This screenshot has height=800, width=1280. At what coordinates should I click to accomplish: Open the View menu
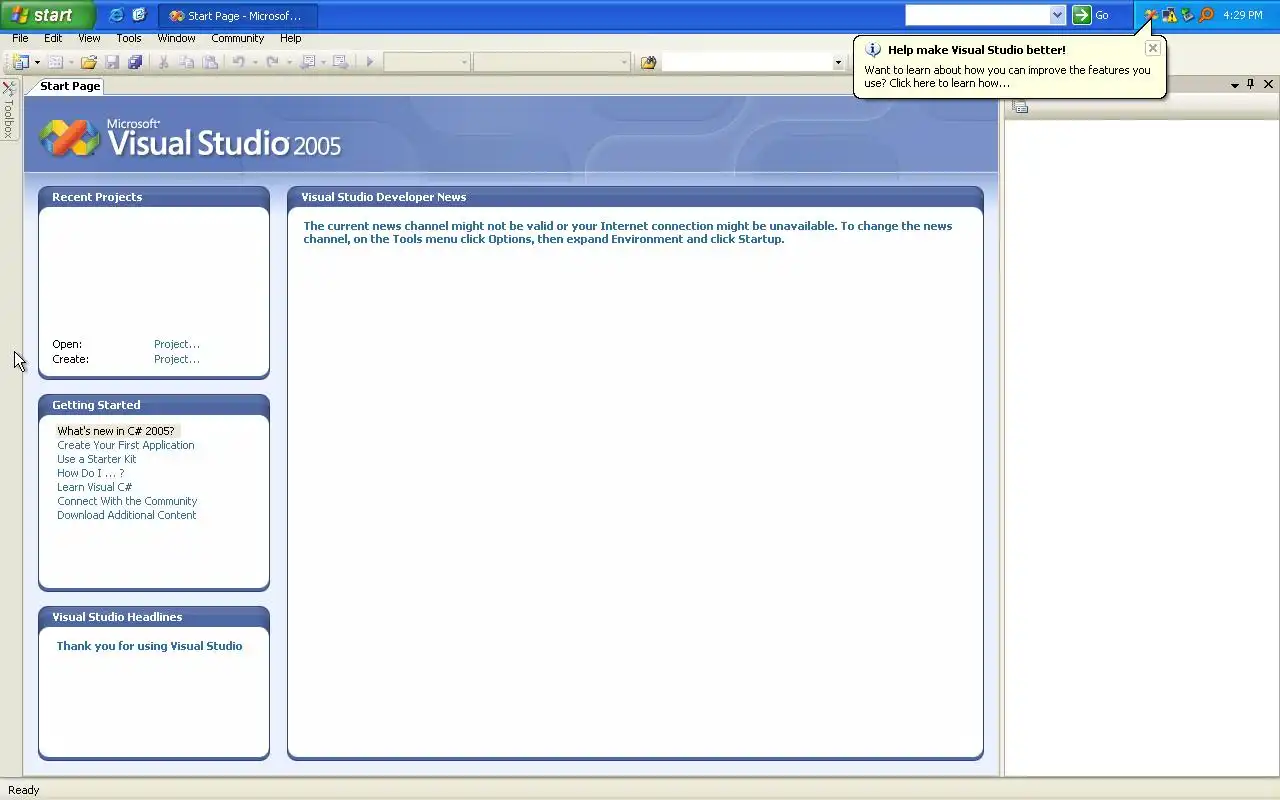(x=89, y=38)
